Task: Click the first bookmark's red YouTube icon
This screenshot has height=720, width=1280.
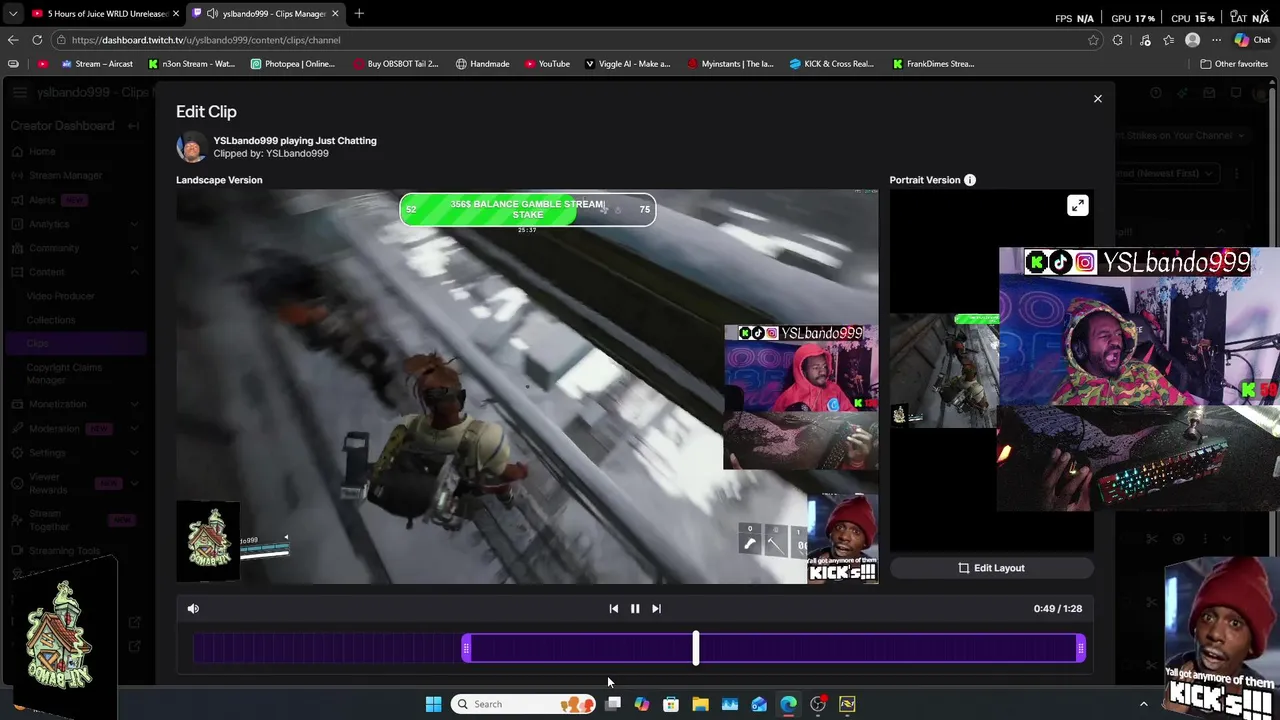Action: tap(42, 64)
